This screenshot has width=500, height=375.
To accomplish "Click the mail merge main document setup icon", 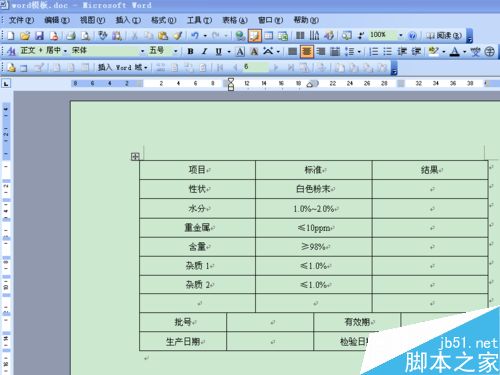I will [11, 67].
